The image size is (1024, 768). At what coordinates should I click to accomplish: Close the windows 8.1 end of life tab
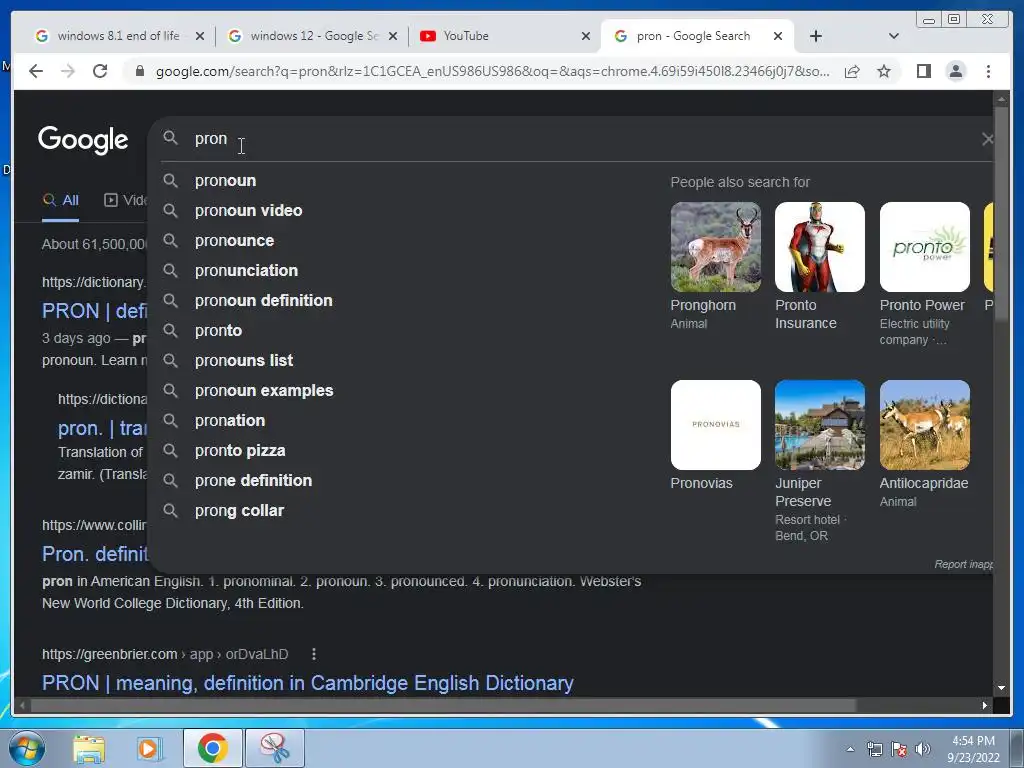[200, 36]
